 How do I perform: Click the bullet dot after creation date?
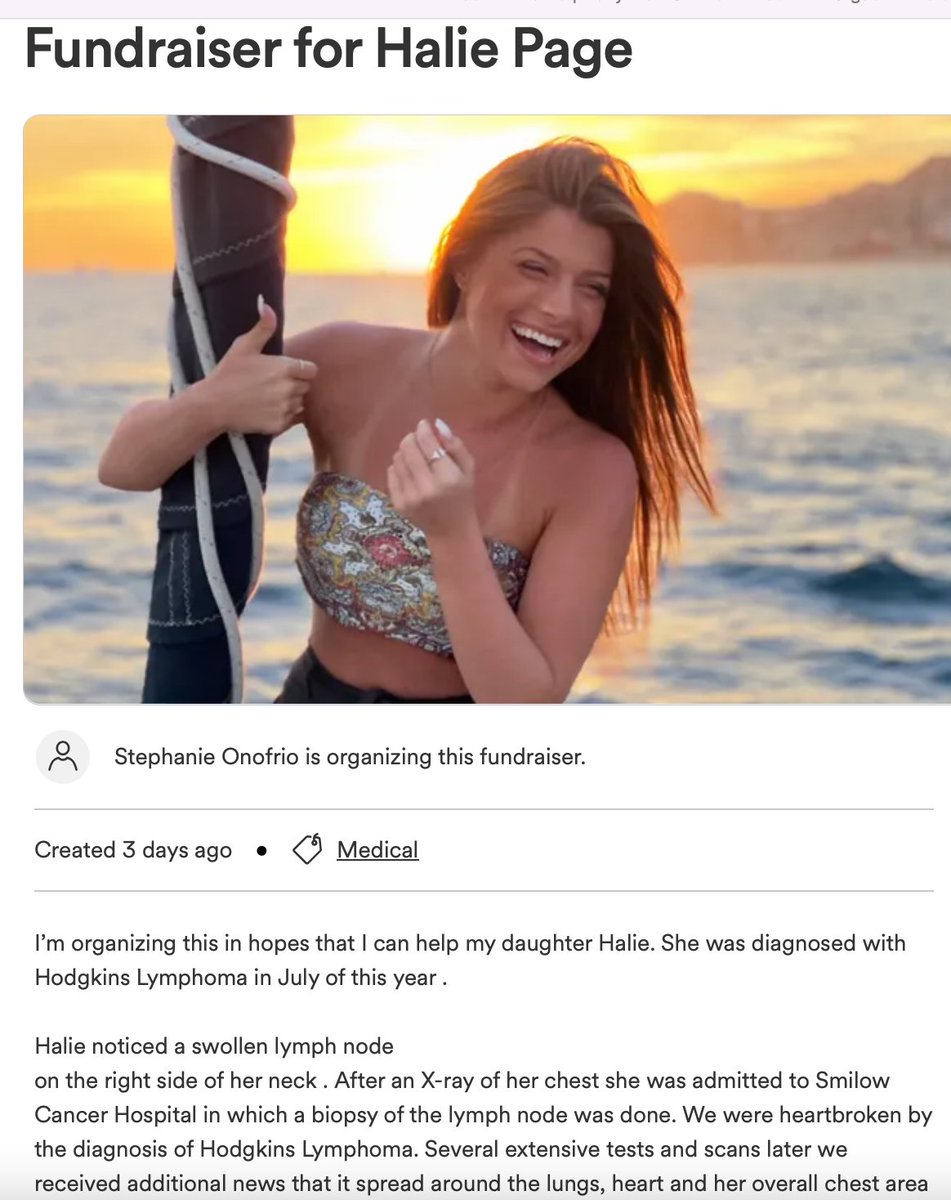point(262,851)
